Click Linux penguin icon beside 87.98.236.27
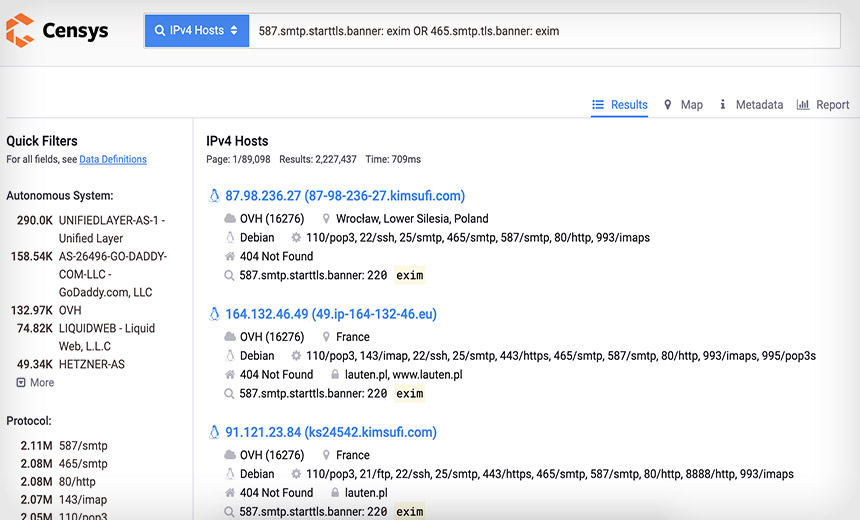The image size is (860, 520). click(x=214, y=196)
